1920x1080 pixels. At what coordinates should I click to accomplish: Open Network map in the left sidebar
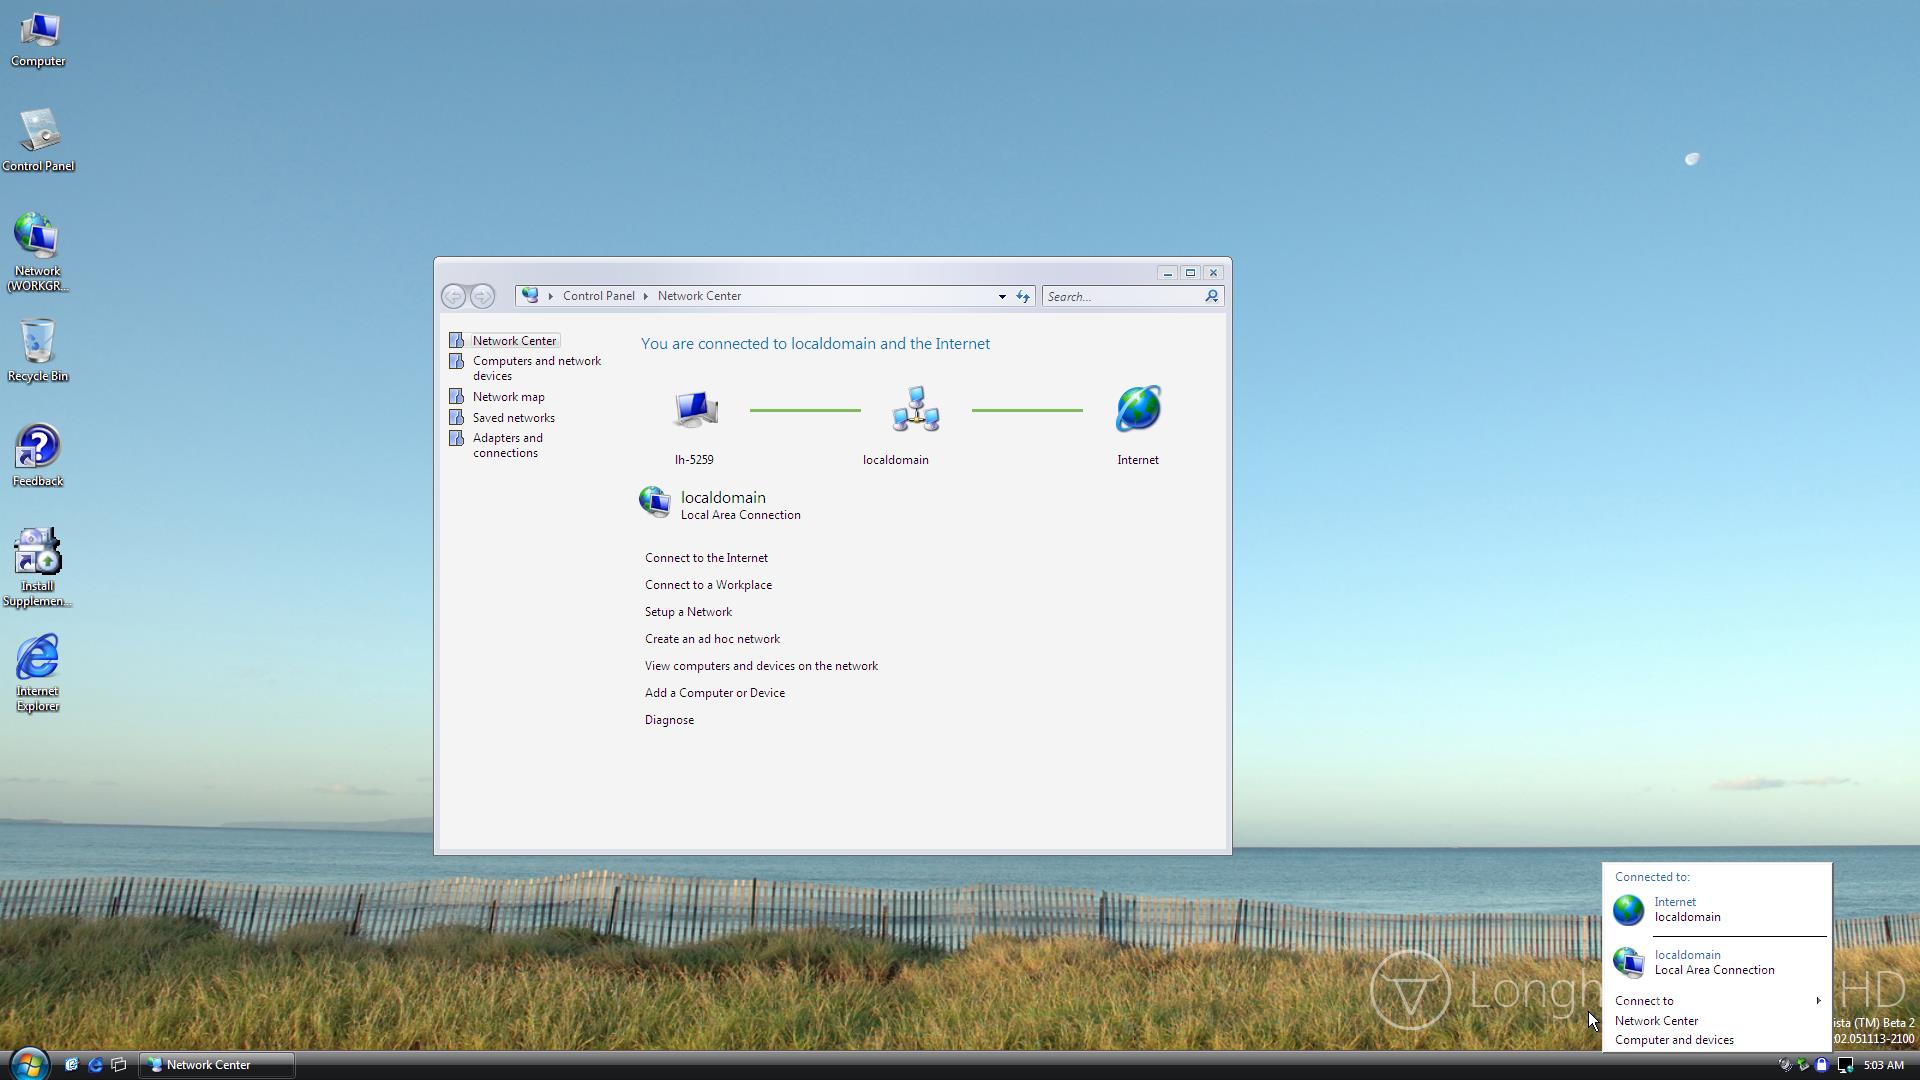(x=508, y=397)
